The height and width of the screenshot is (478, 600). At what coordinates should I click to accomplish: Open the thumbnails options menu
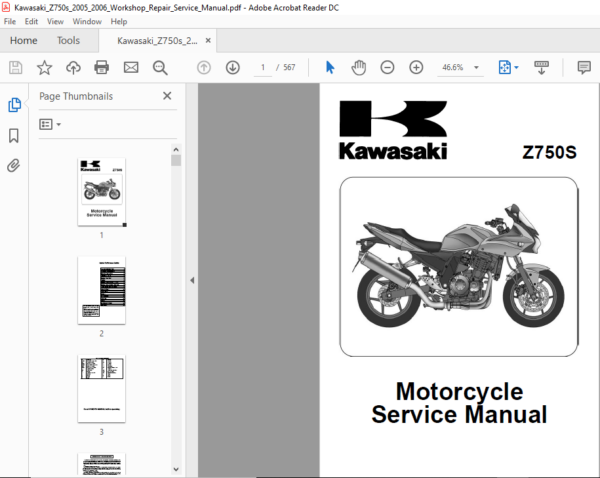point(50,124)
